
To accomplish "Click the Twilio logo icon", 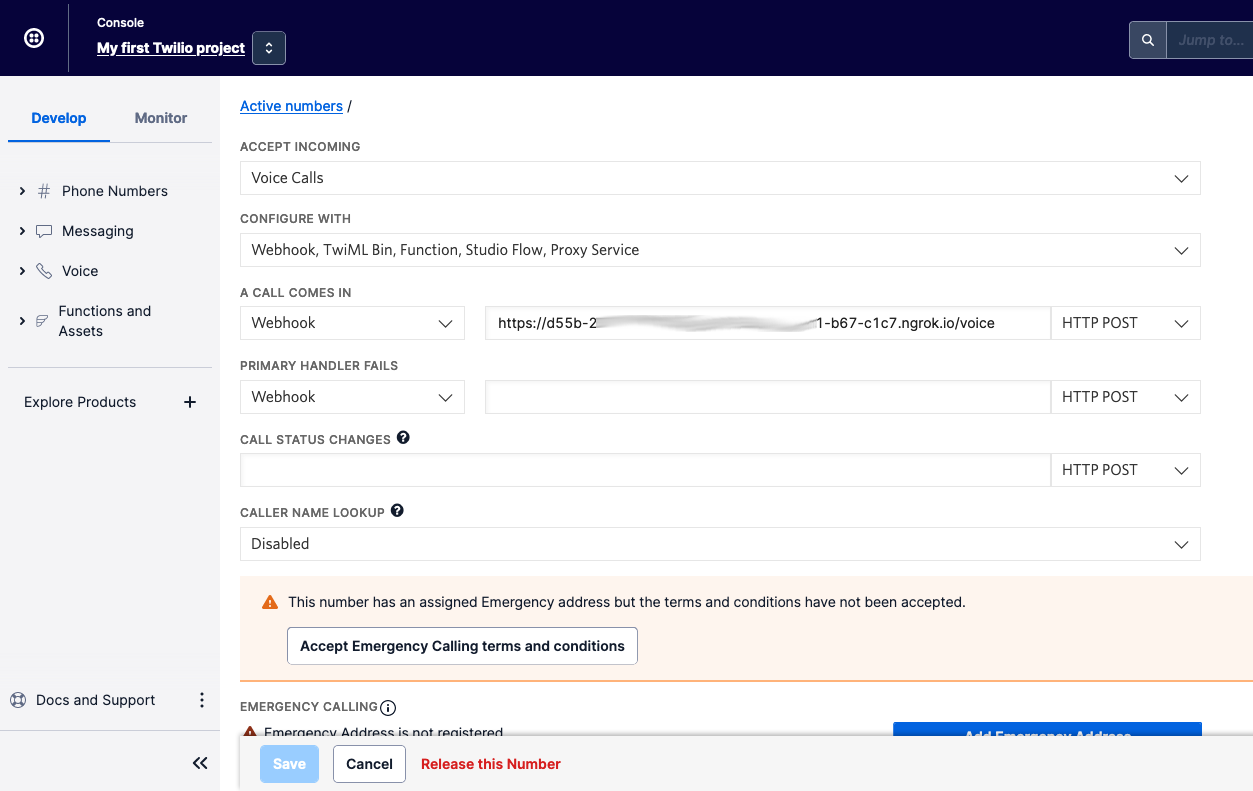I will (34, 39).
